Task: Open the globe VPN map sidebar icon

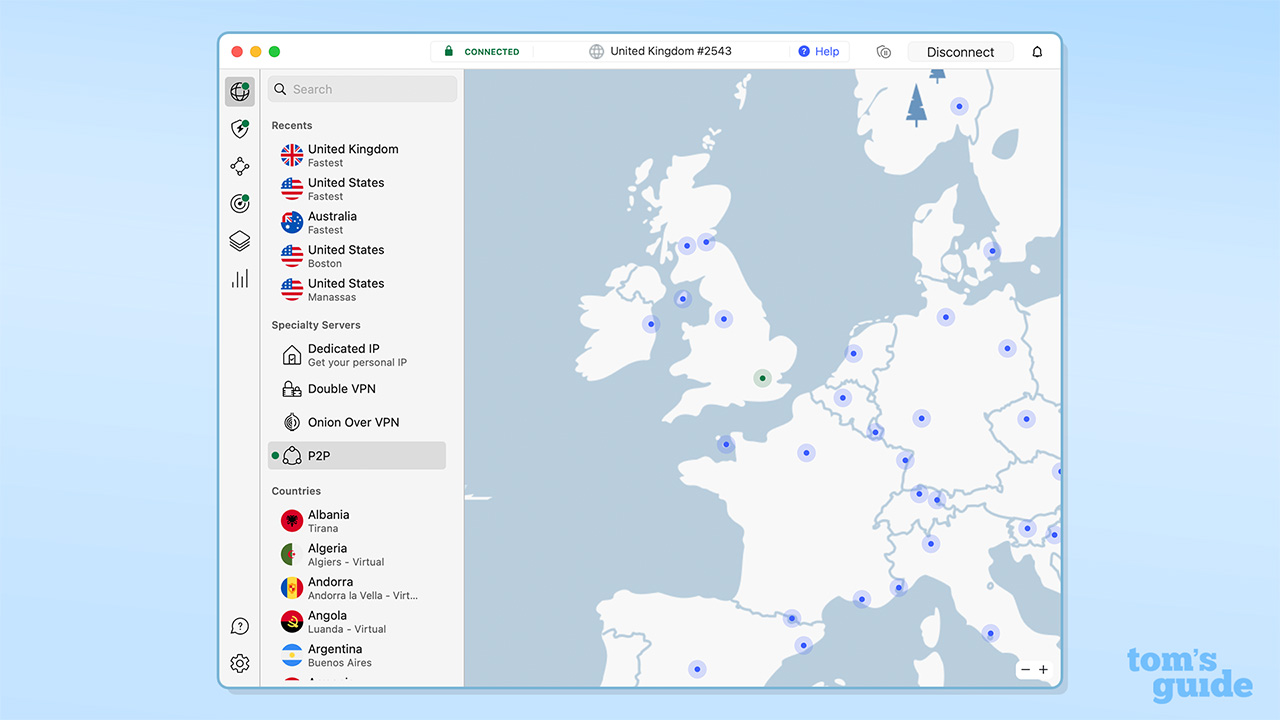Action: point(240,92)
